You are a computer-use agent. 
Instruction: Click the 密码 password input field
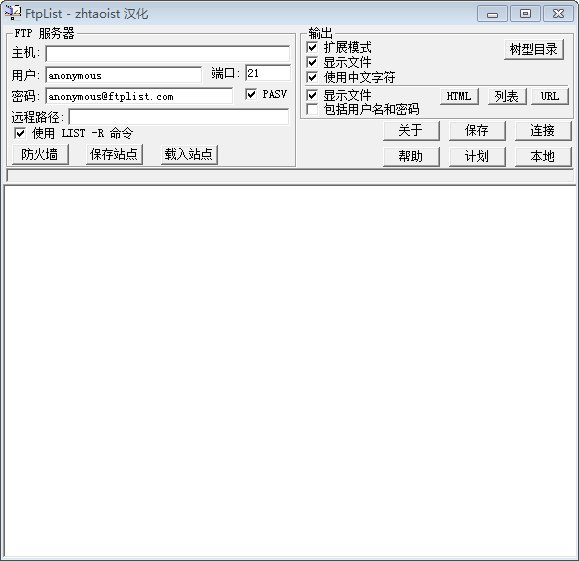(x=139, y=96)
